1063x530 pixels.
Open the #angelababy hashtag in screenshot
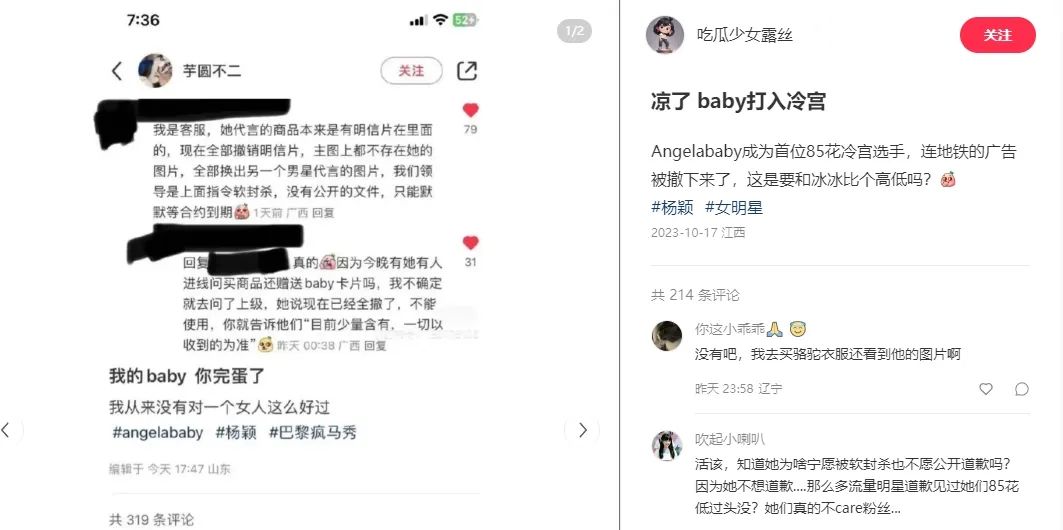pos(157,432)
